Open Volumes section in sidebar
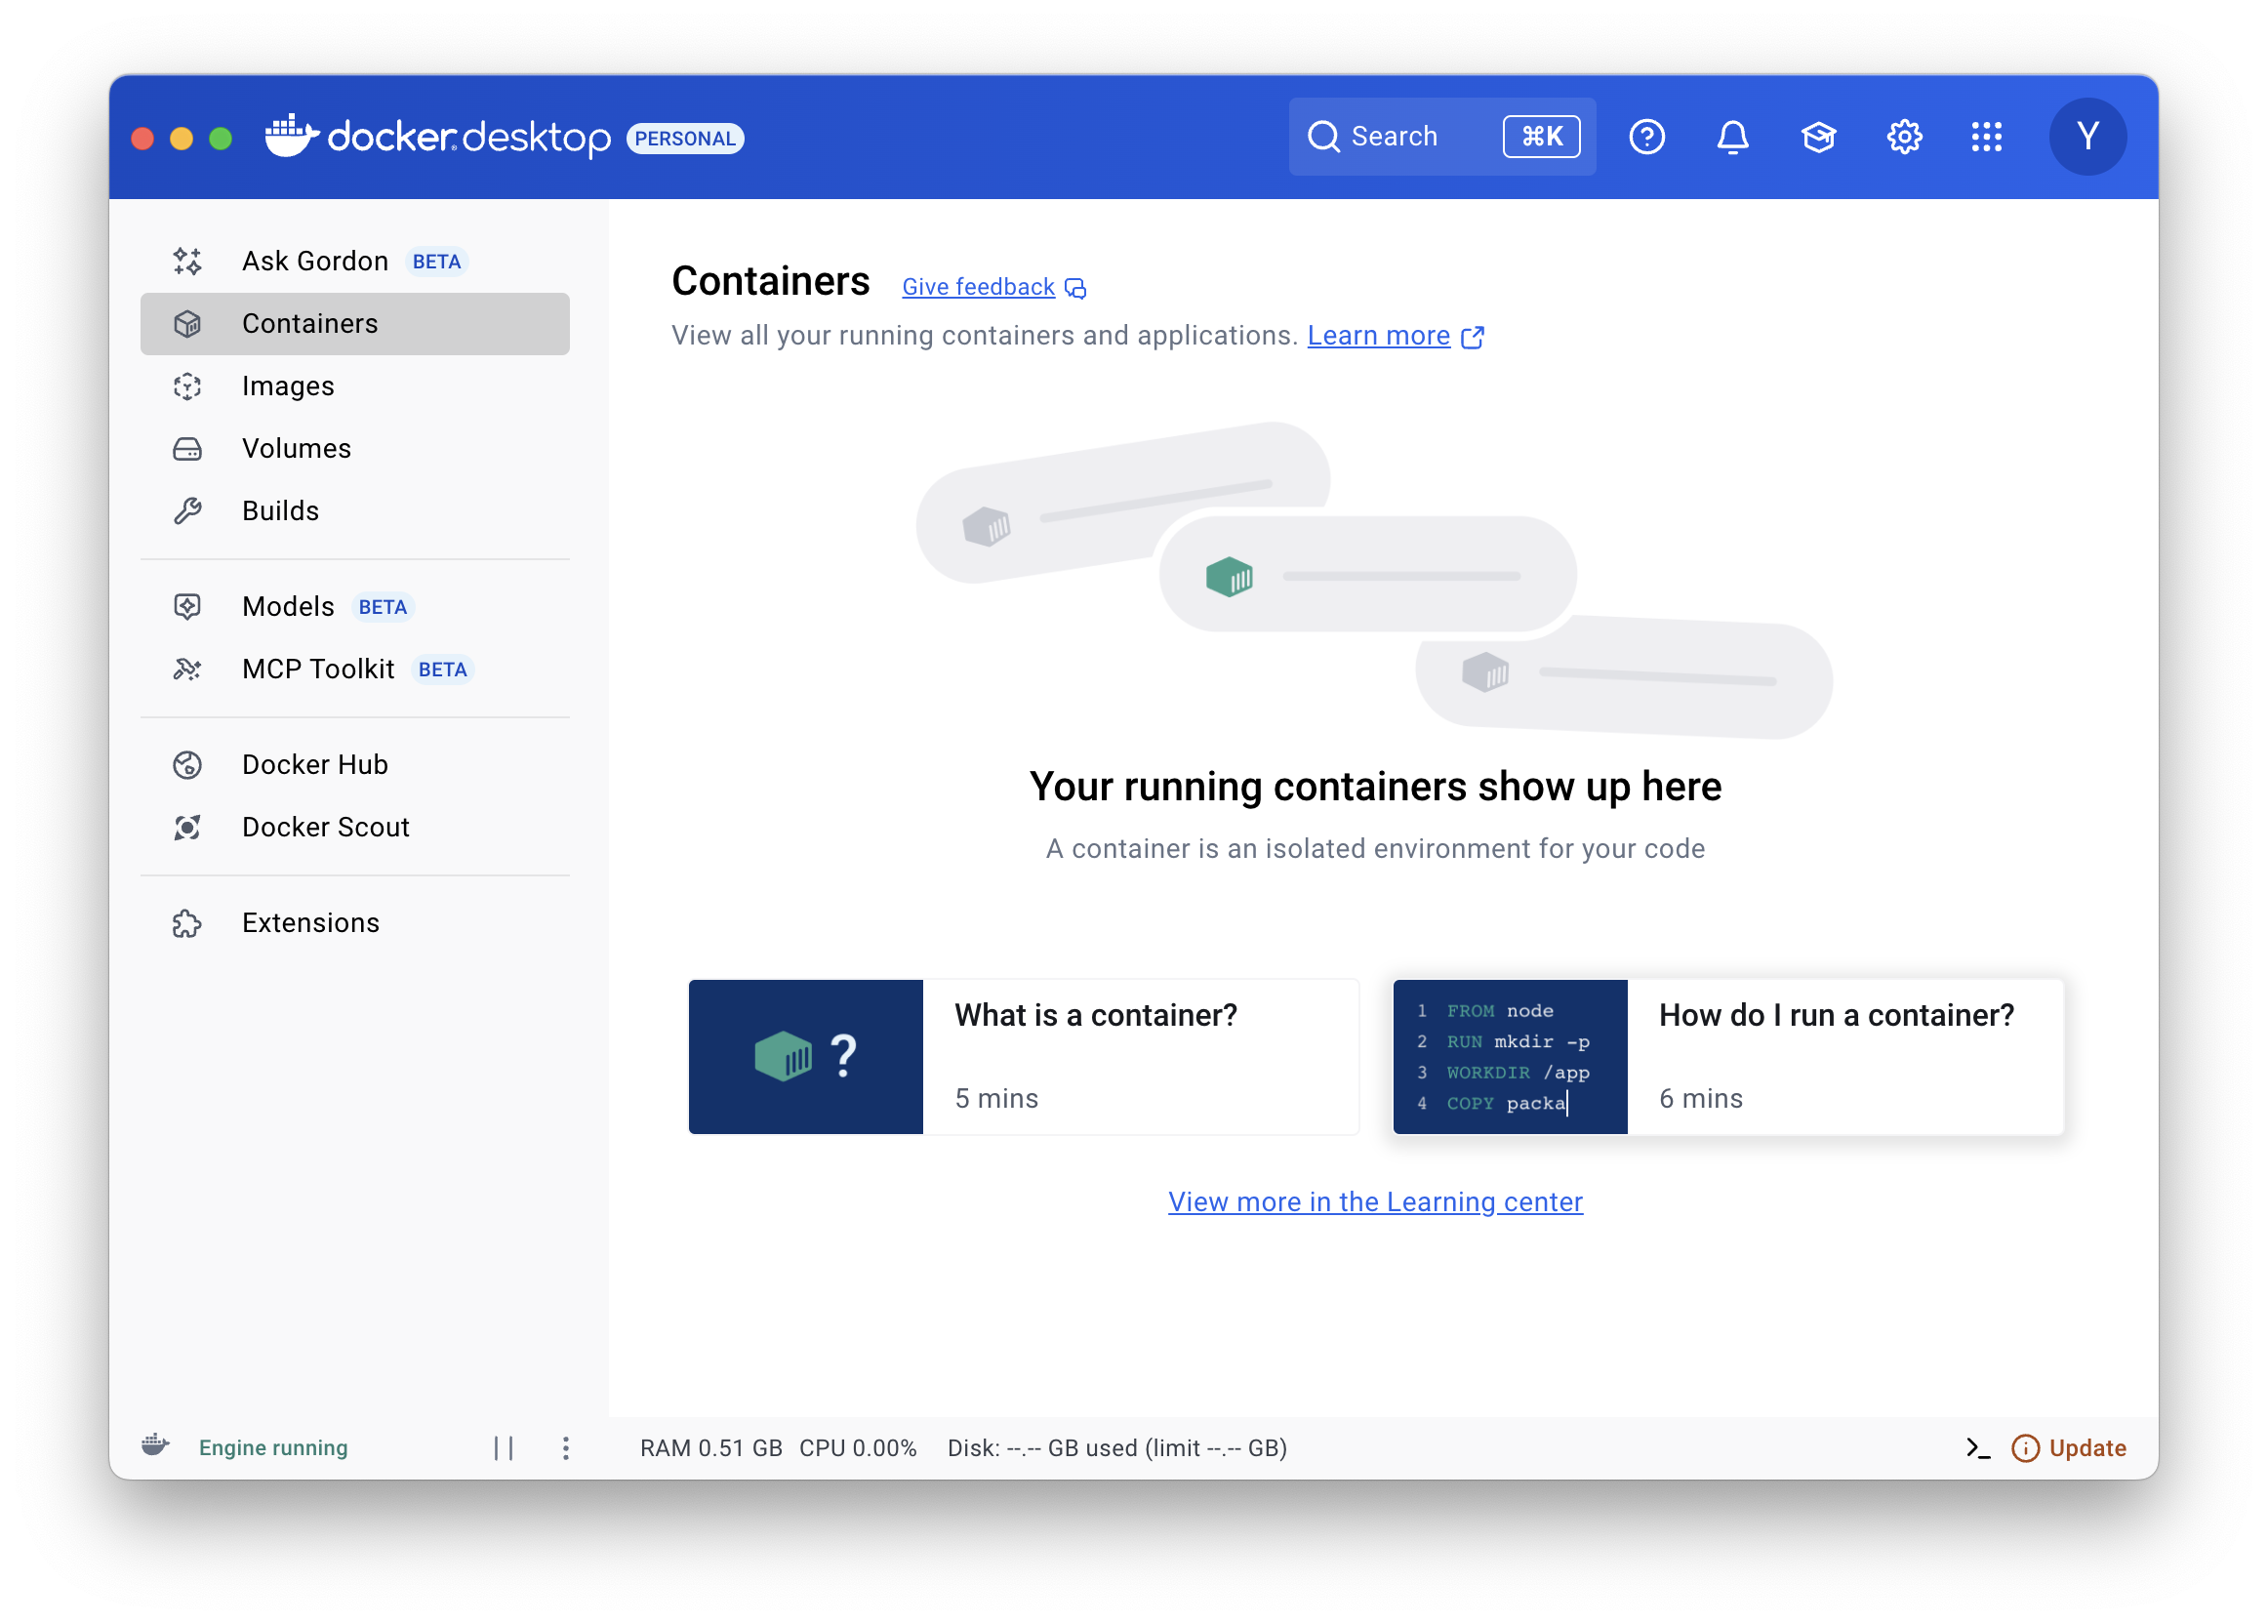The image size is (2268, 1624). (296, 448)
